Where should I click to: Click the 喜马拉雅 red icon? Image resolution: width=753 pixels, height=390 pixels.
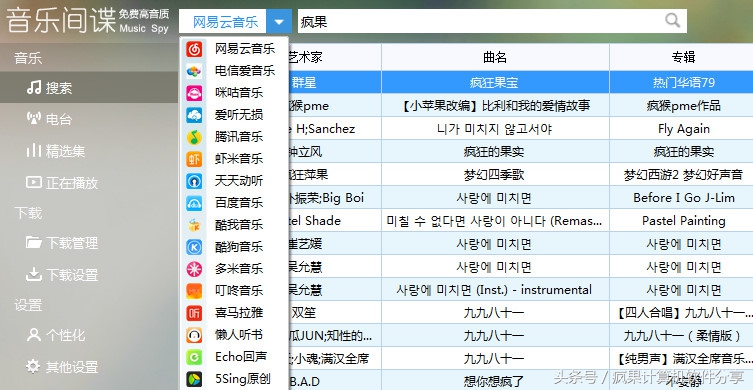point(194,313)
